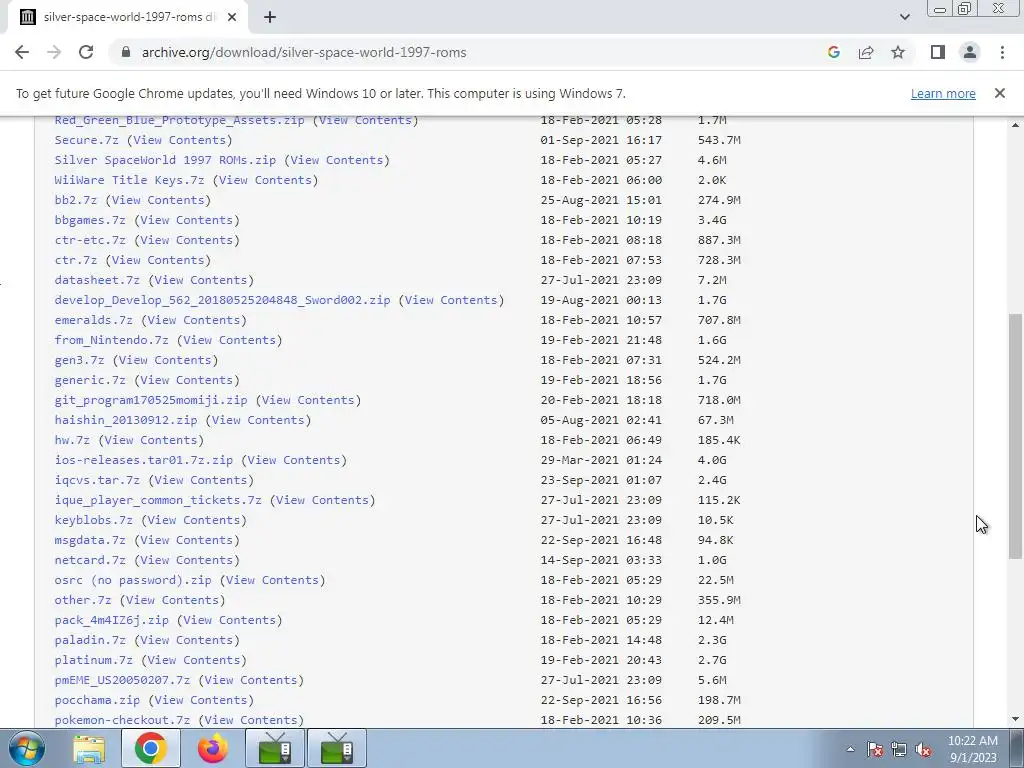This screenshot has width=1024, height=768.
Task: Open a new tab
Action: pyautogui.click(x=270, y=17)
